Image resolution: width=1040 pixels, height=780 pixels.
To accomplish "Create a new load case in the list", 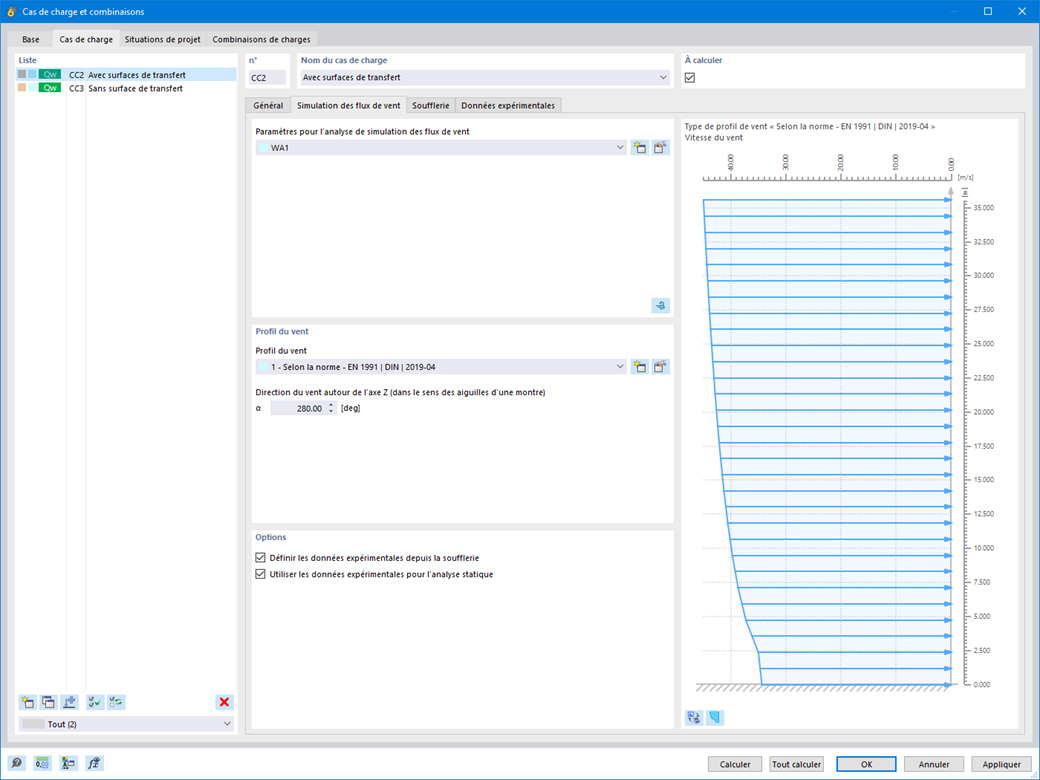I will coord(27,702).
